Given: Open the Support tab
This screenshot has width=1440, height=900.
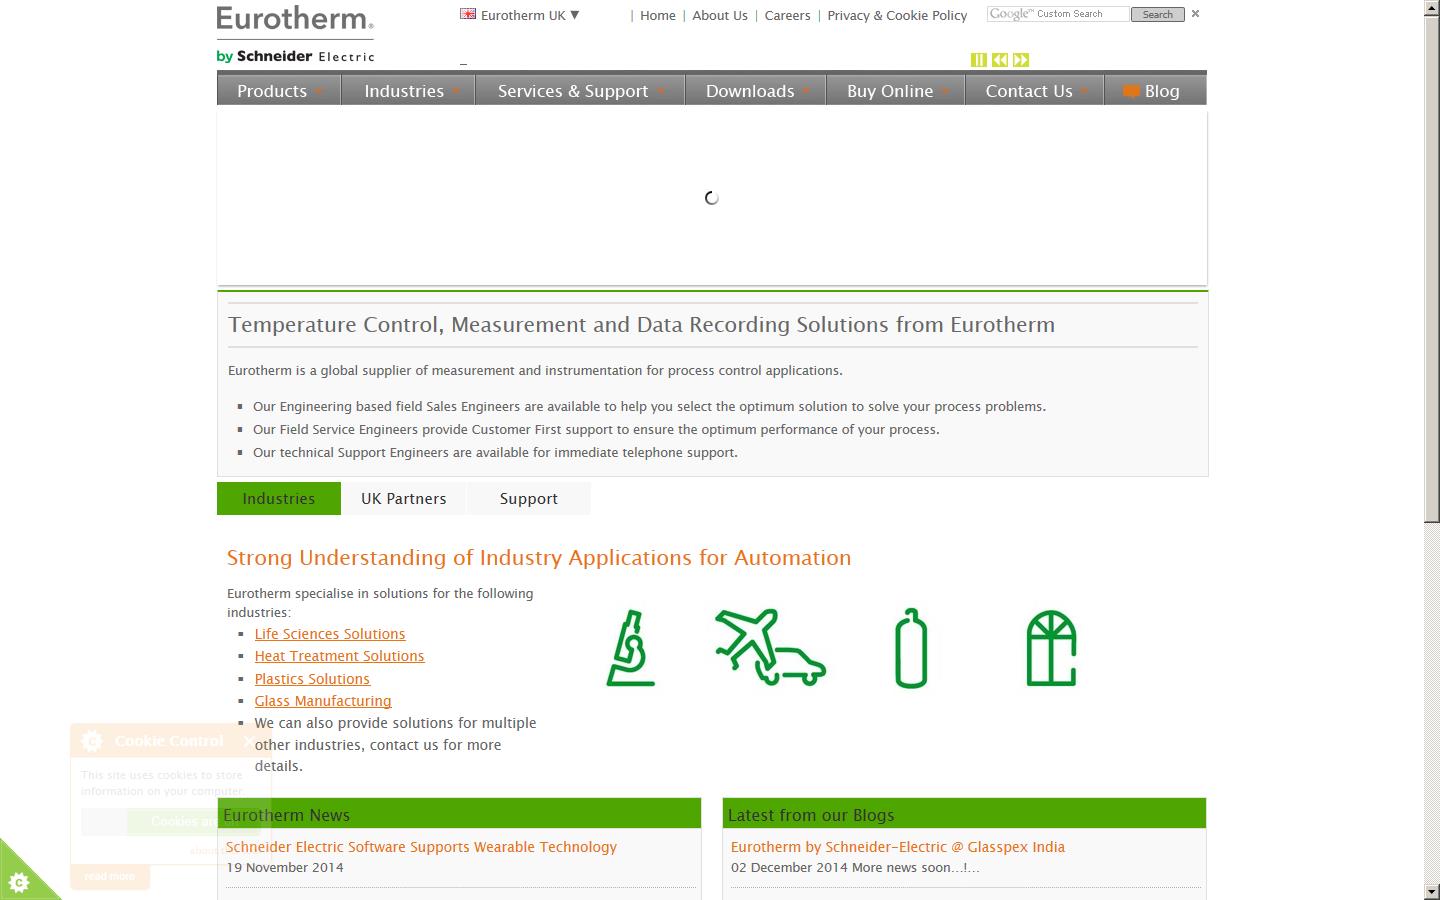Looking at the screenshot, I should [528, 498].
